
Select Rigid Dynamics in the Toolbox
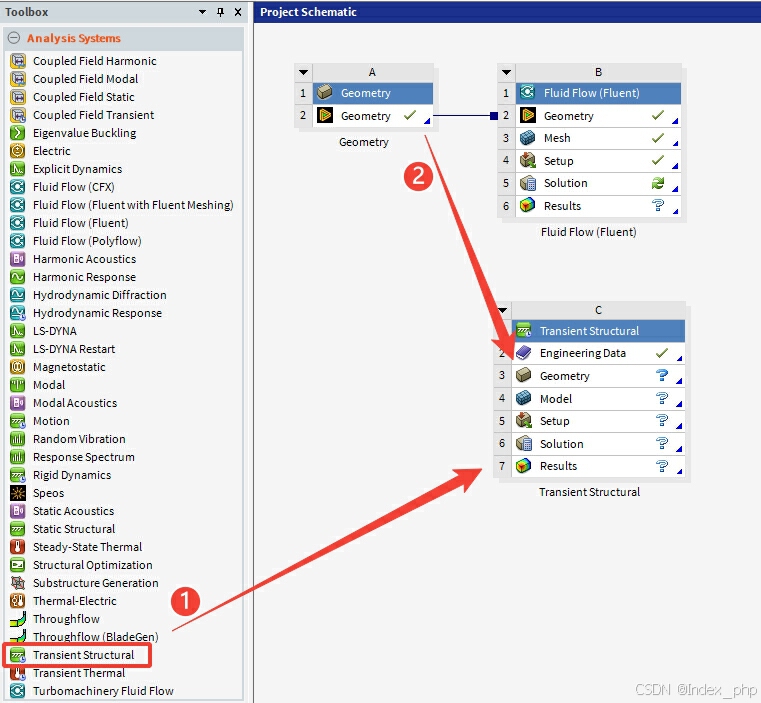[72, 475]
